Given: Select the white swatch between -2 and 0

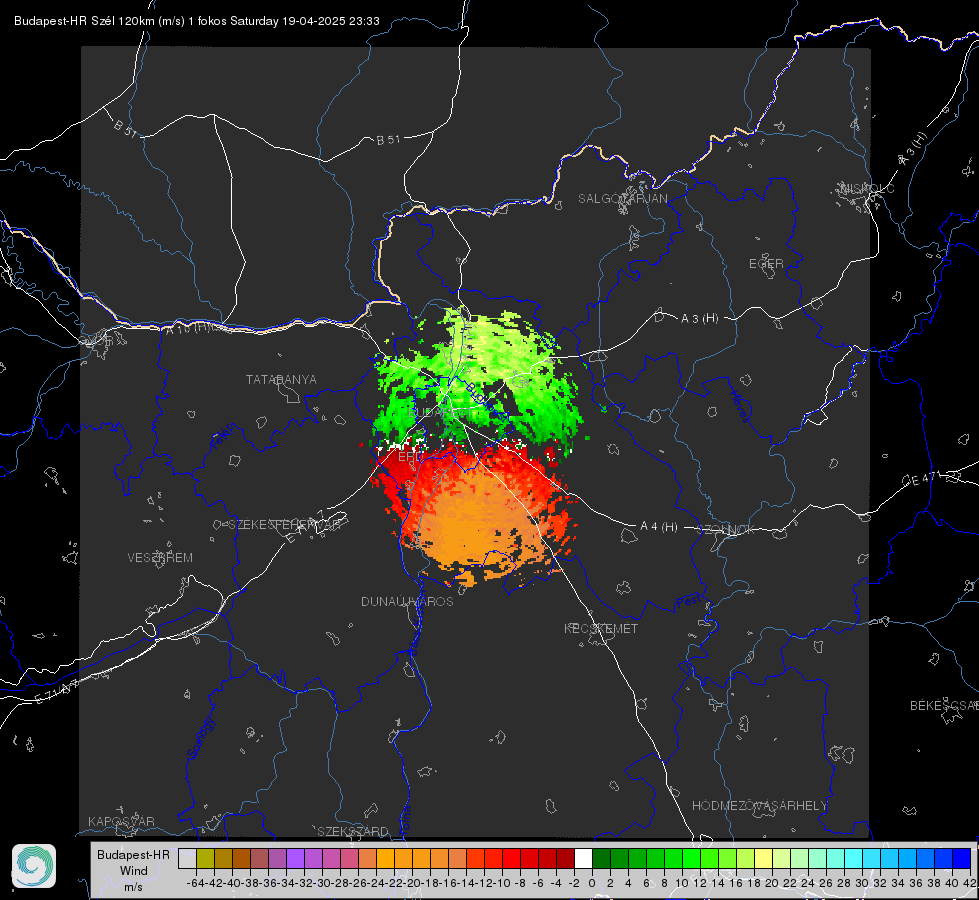Looking at the screenshot, I should click(583, 858).
